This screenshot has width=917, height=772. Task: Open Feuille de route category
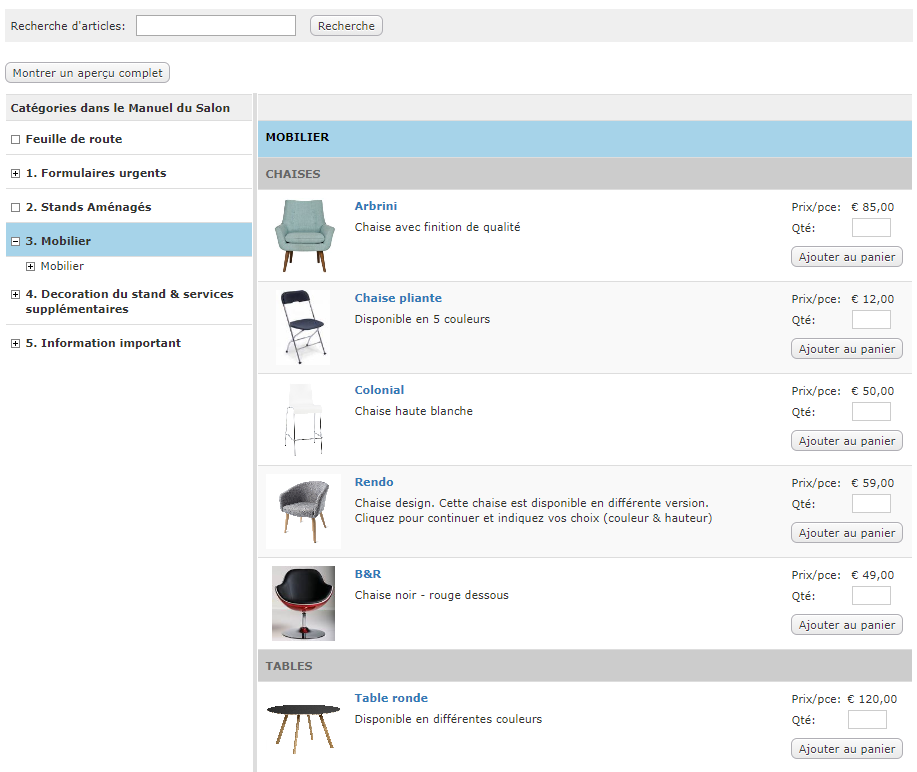coord(74,139)
